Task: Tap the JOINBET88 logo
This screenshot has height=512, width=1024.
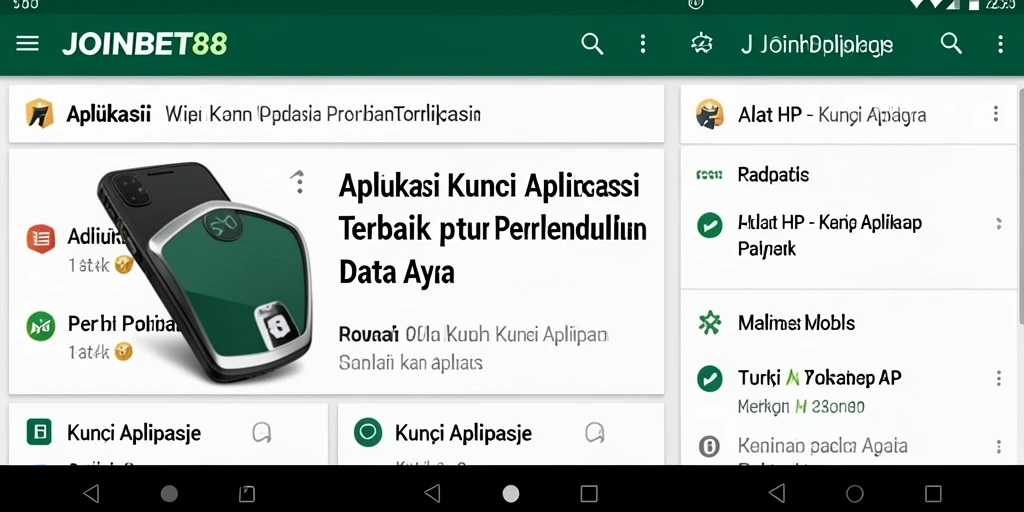Action: click(144, 44)
